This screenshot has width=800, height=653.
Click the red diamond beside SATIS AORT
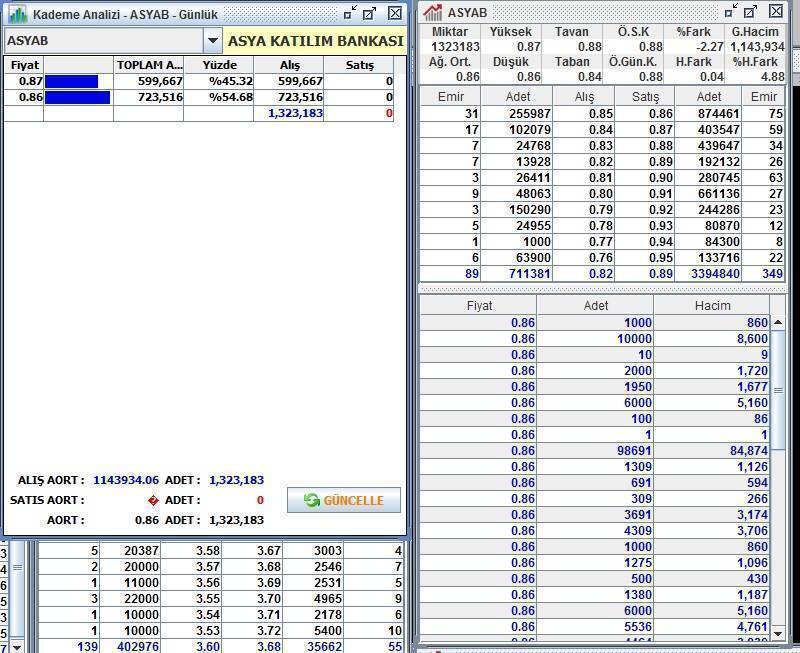pyautogui.click(x=153, y=500)
